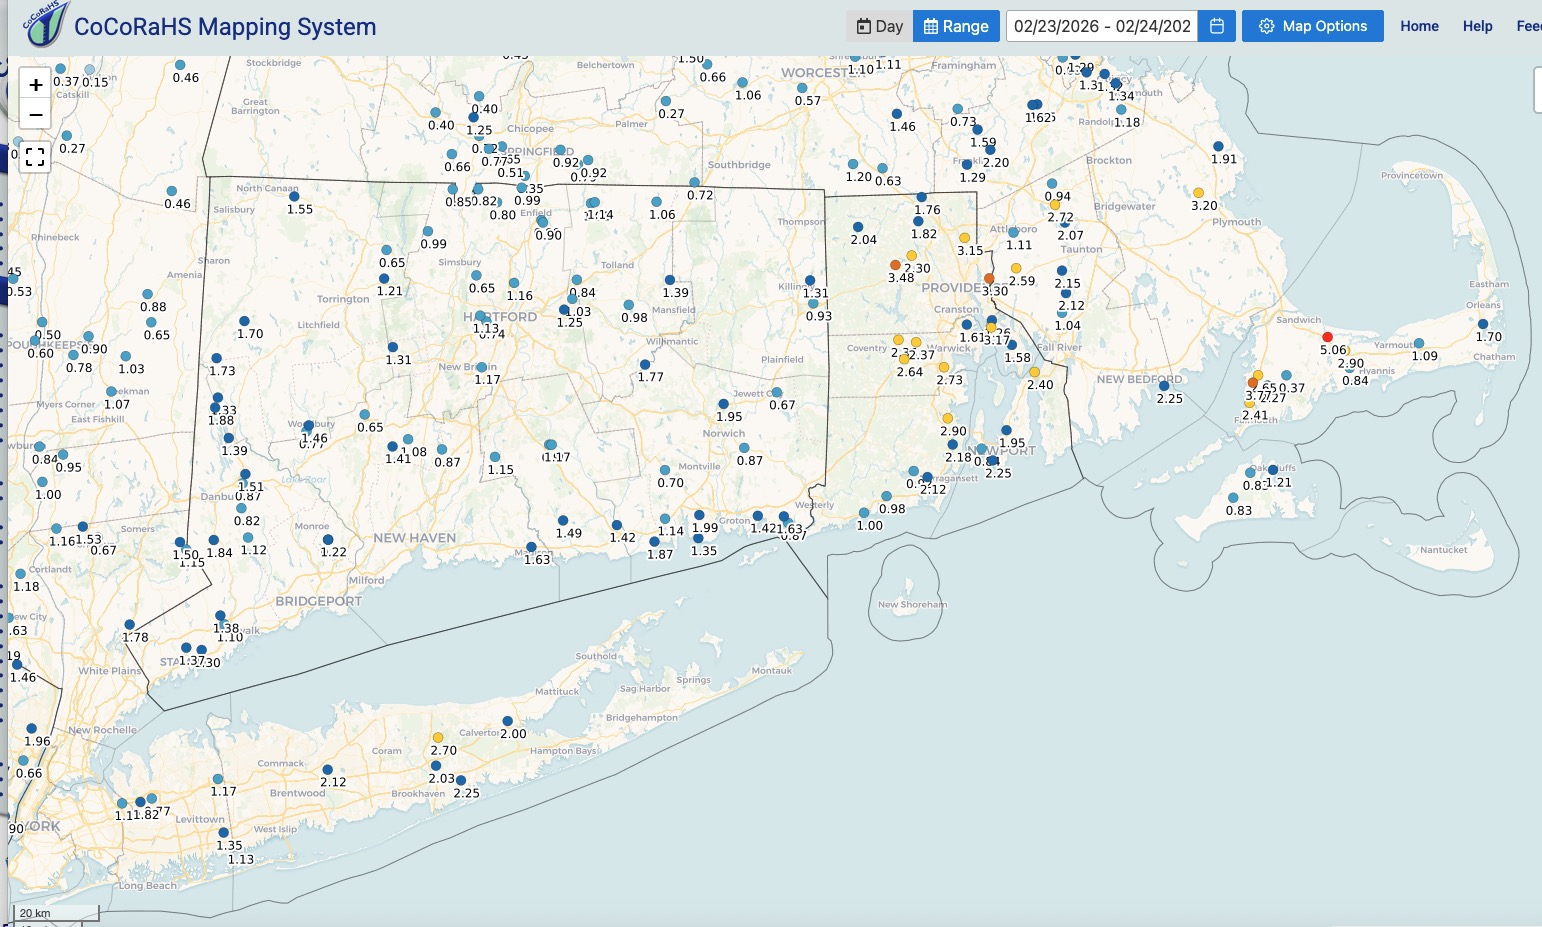This screenshot has height=927, width=1542.
Task: Zoom out of the map
Action: tap(35, 115)
